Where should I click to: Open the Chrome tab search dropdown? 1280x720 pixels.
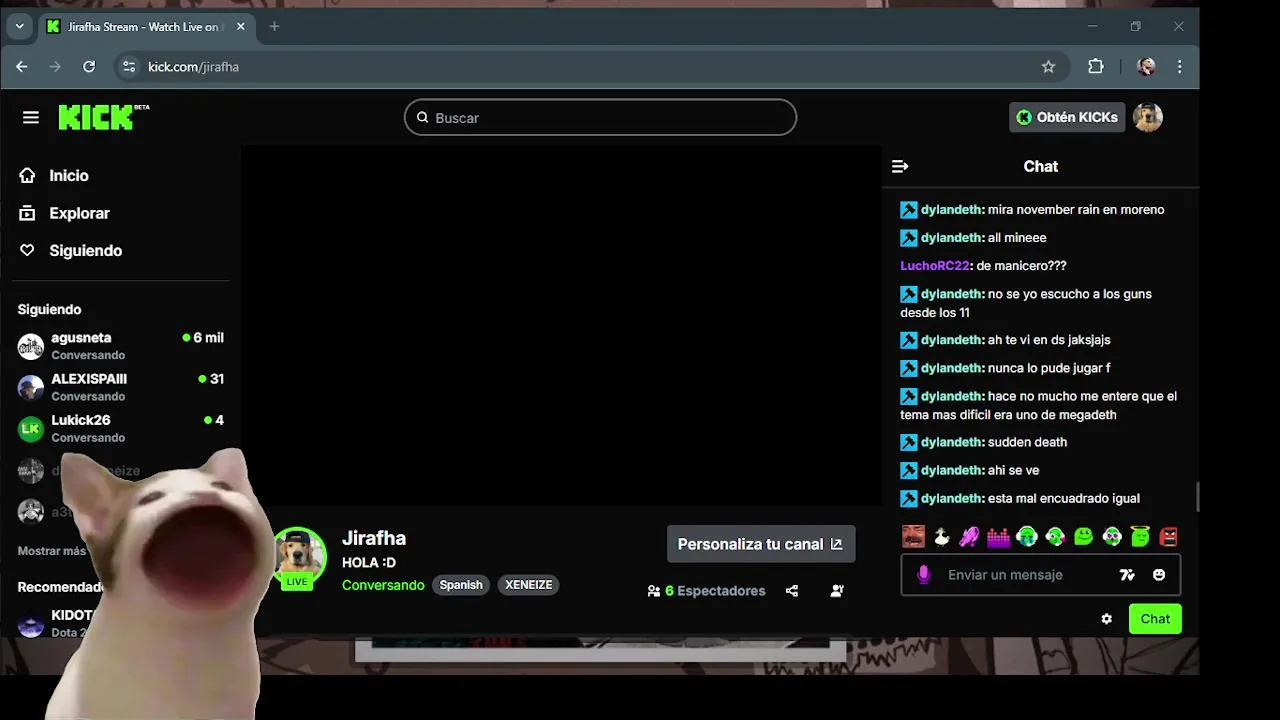(19, 27)
